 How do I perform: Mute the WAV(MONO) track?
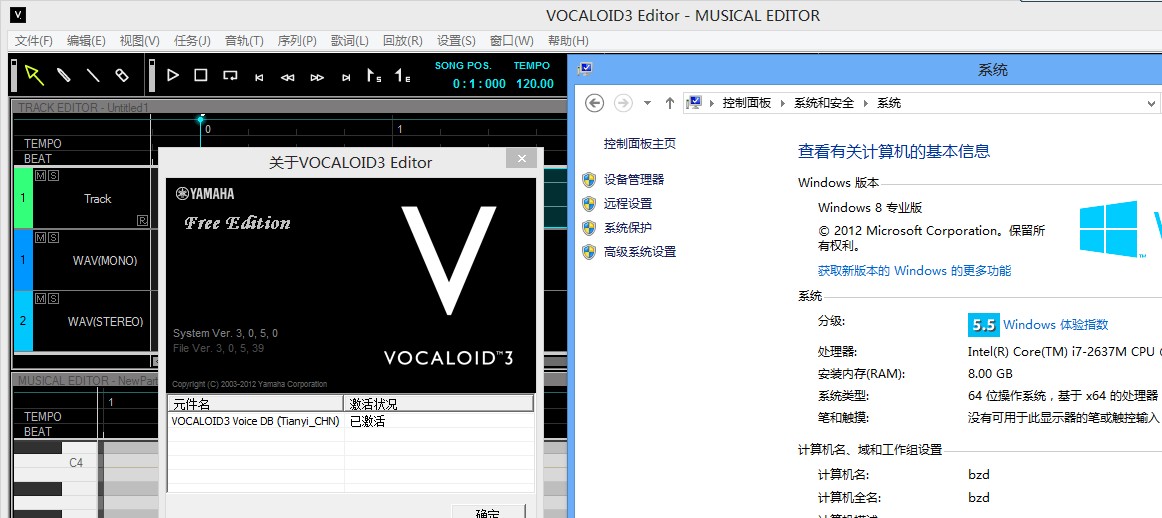(x=40, y=237)
